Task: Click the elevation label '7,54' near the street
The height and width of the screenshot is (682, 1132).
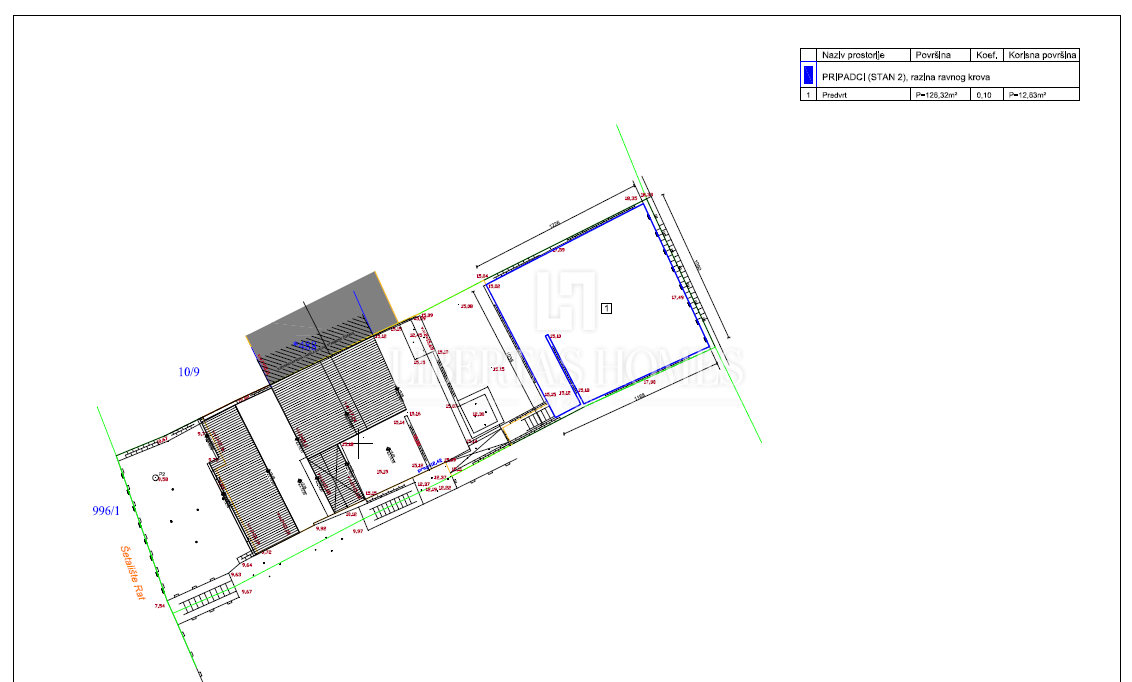Action: 160,606
